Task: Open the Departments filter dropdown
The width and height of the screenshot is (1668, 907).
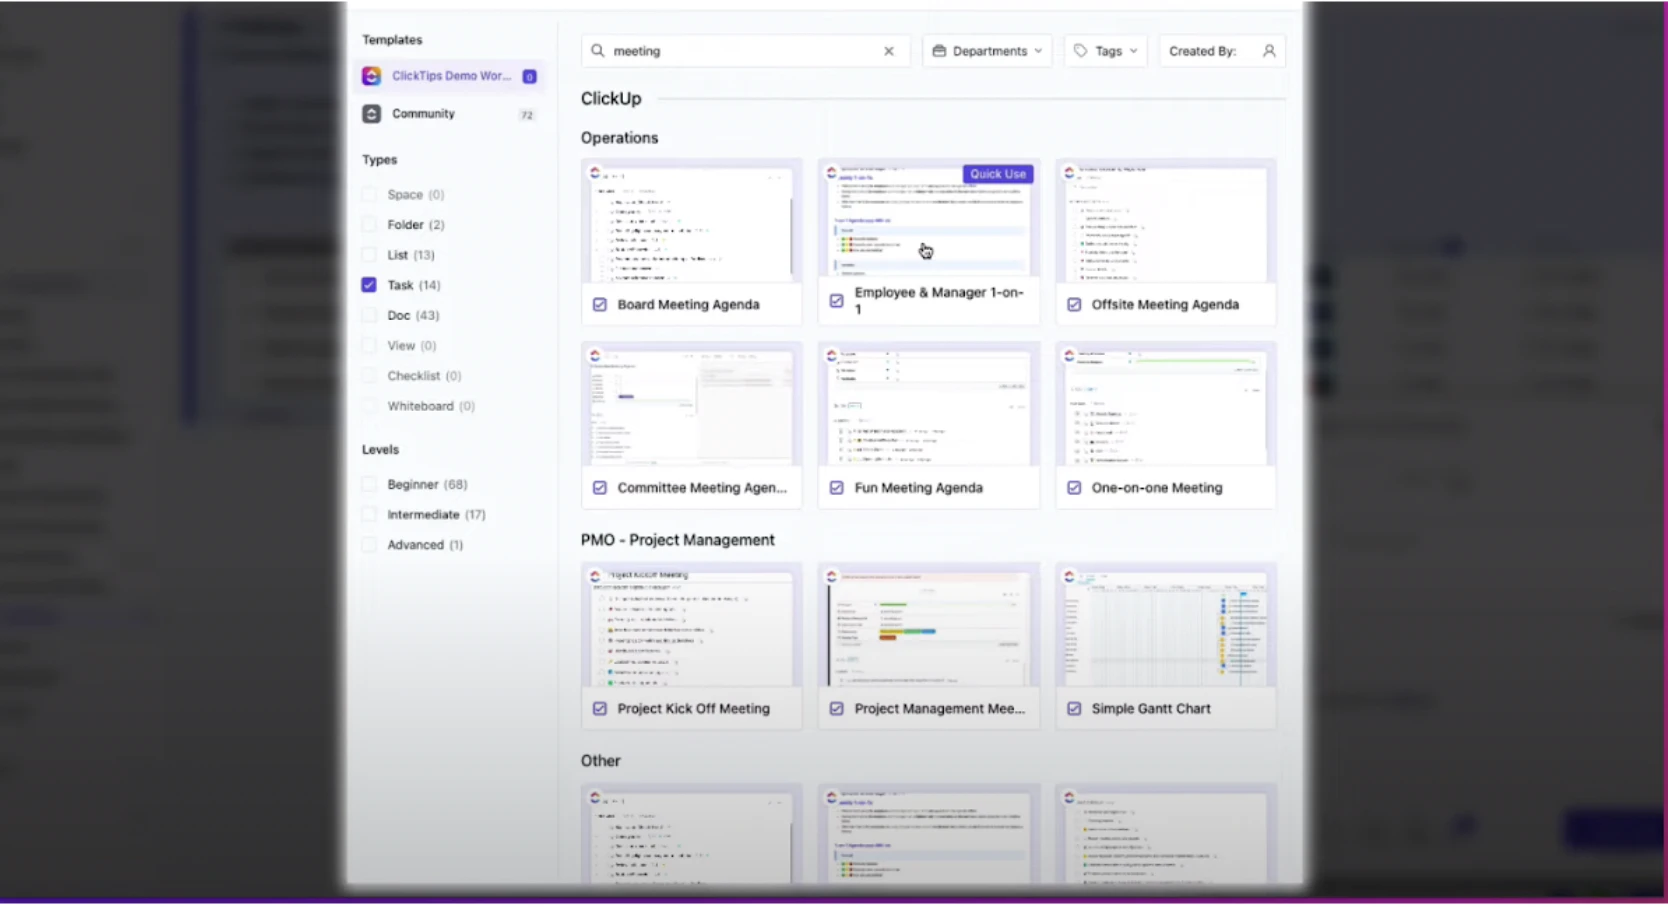Action: point(987,51)
